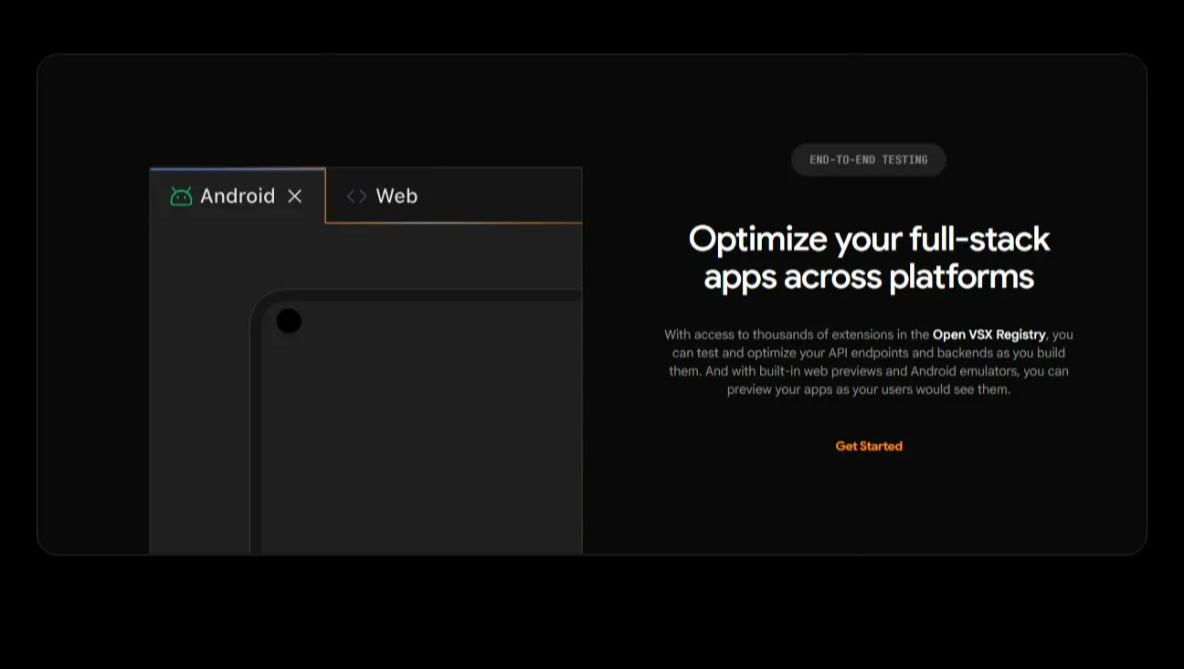Switch to the Web tab

pos(396,197)
